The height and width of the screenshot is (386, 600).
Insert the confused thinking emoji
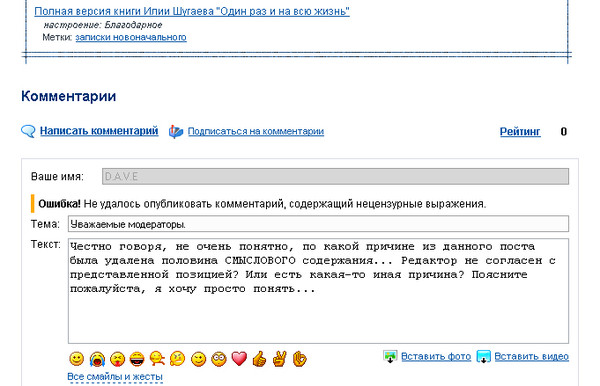click(178, 359)
